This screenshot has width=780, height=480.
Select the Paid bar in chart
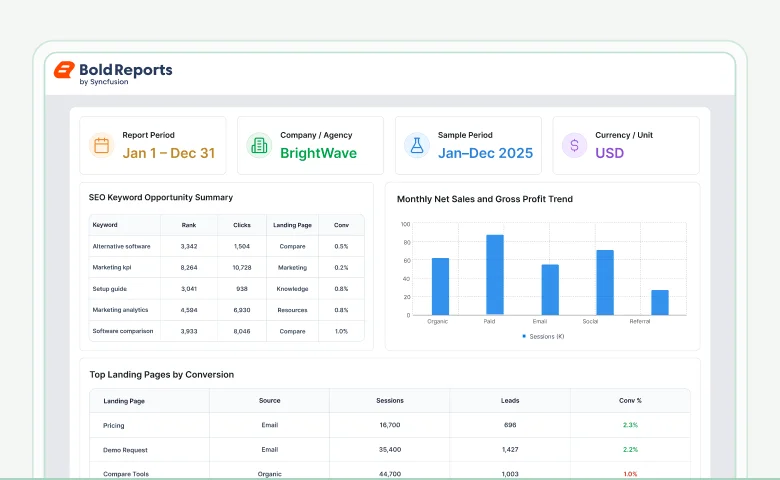click(495, 275)
